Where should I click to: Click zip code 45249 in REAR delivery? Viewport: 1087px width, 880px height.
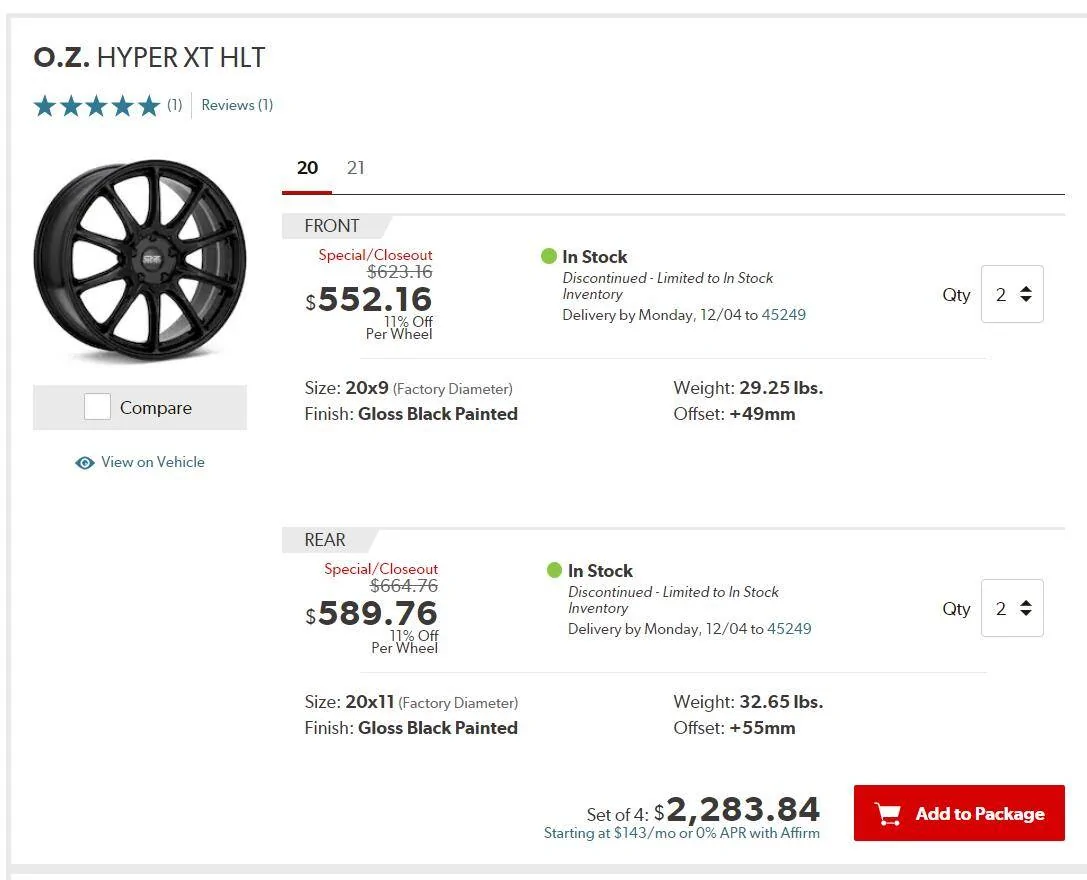coord(789,629)
